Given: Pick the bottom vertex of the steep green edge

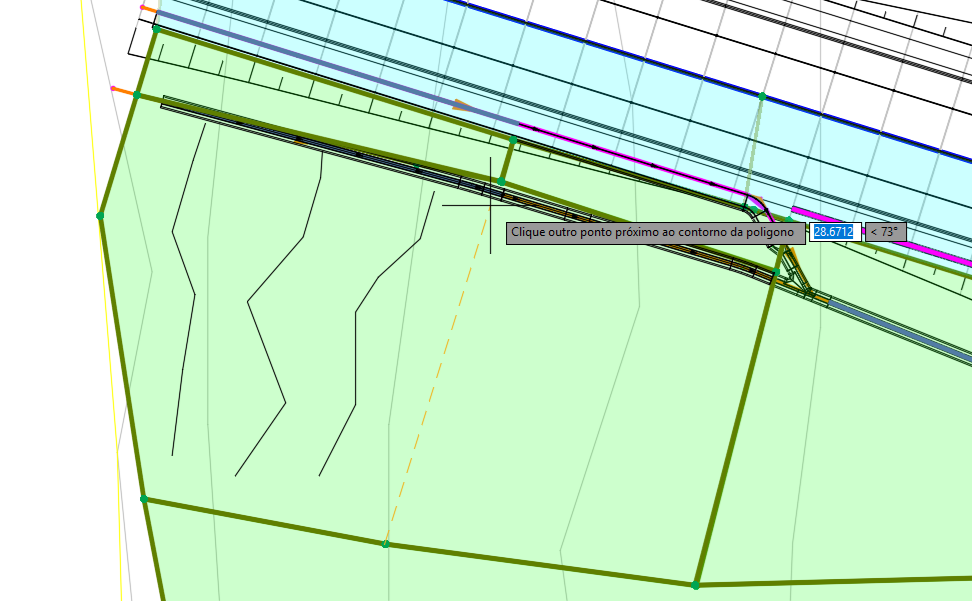Looking at the screenshot, I should coord(696,584).
